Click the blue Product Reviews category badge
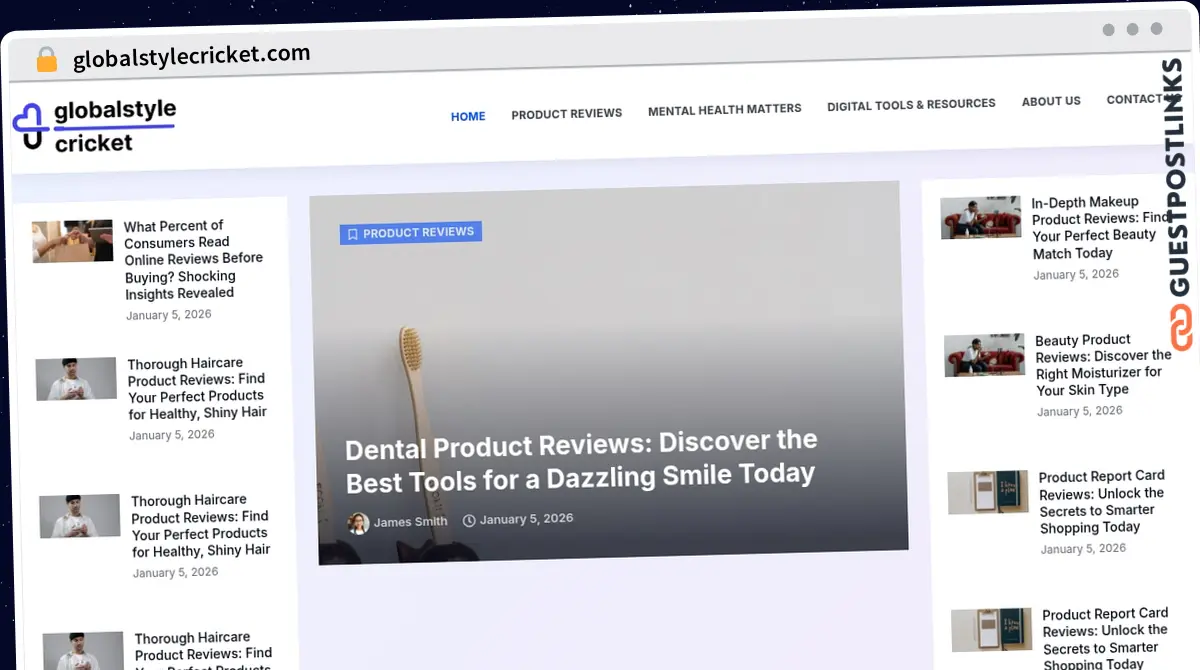 pos(410,233)
